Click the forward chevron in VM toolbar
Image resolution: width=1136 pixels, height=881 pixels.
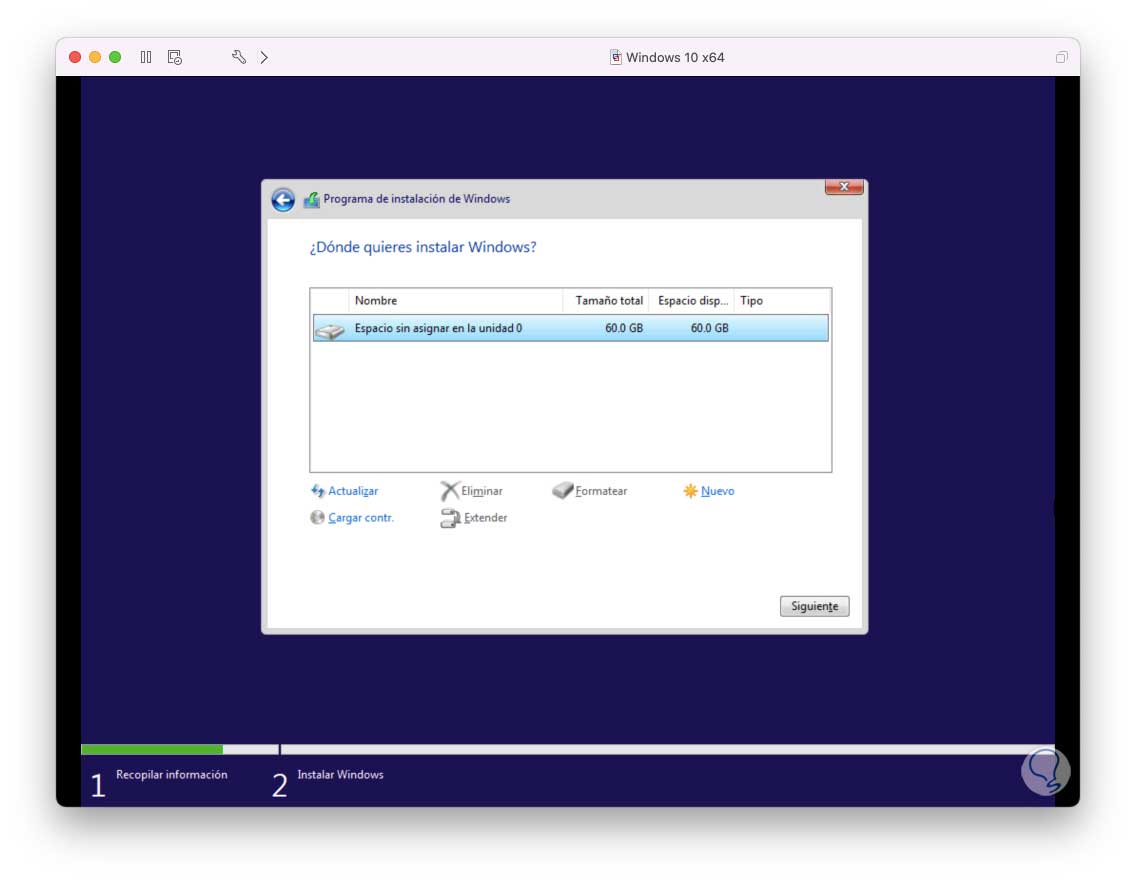pyautogui.click(x=264, y=57)
